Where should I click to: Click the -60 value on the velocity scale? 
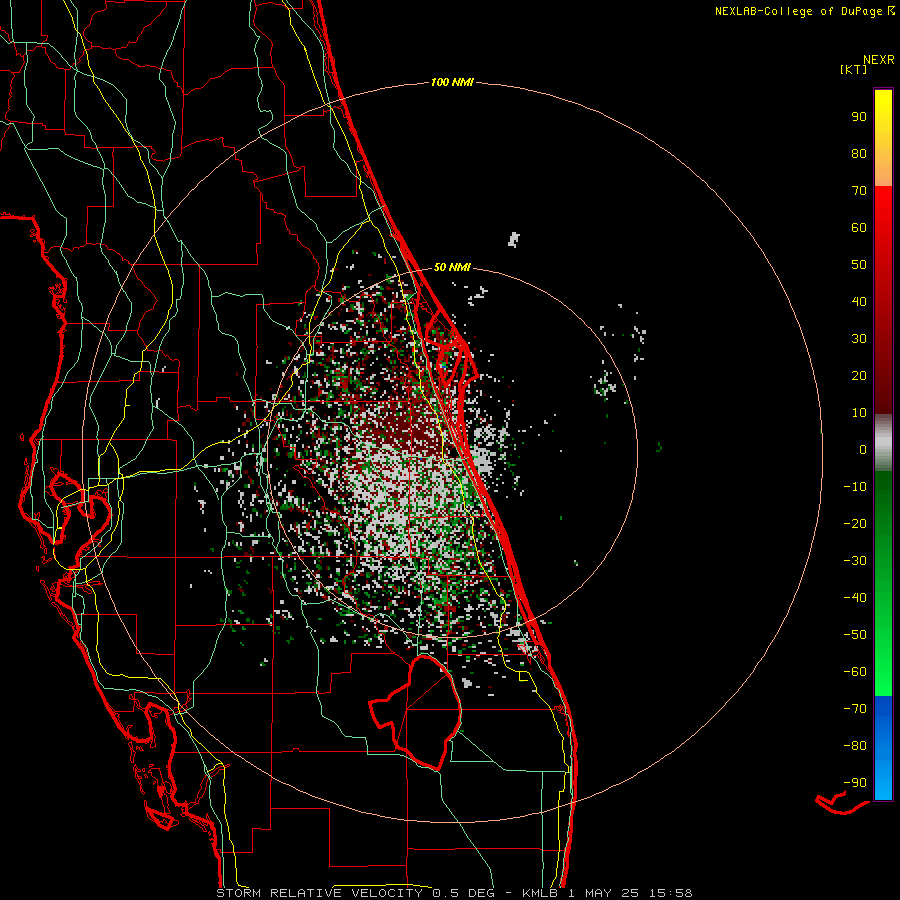pos(855,672)
